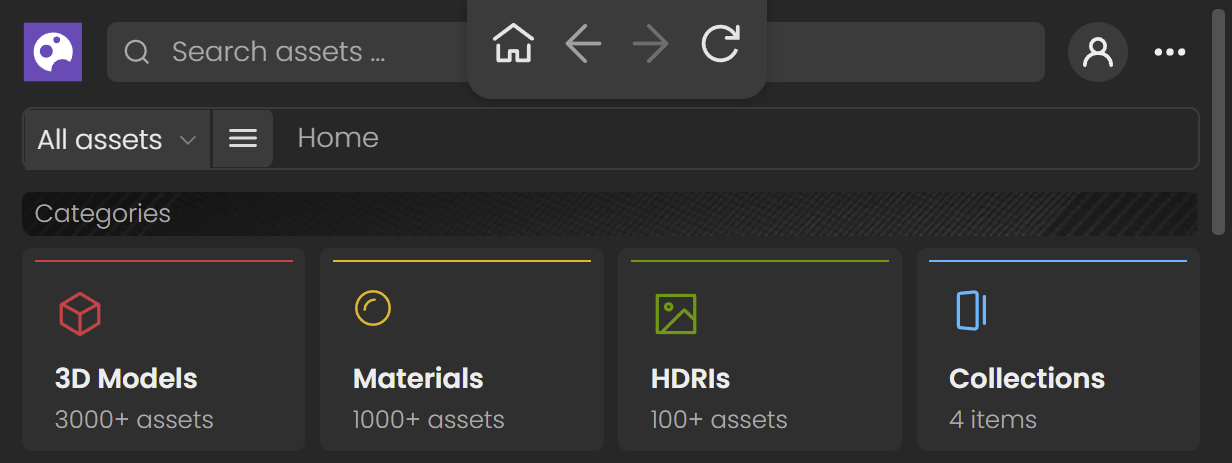This screenshot has height=463, width=1232.
Task: Click the vertical scrollbar on the right
Action: 1217,120
